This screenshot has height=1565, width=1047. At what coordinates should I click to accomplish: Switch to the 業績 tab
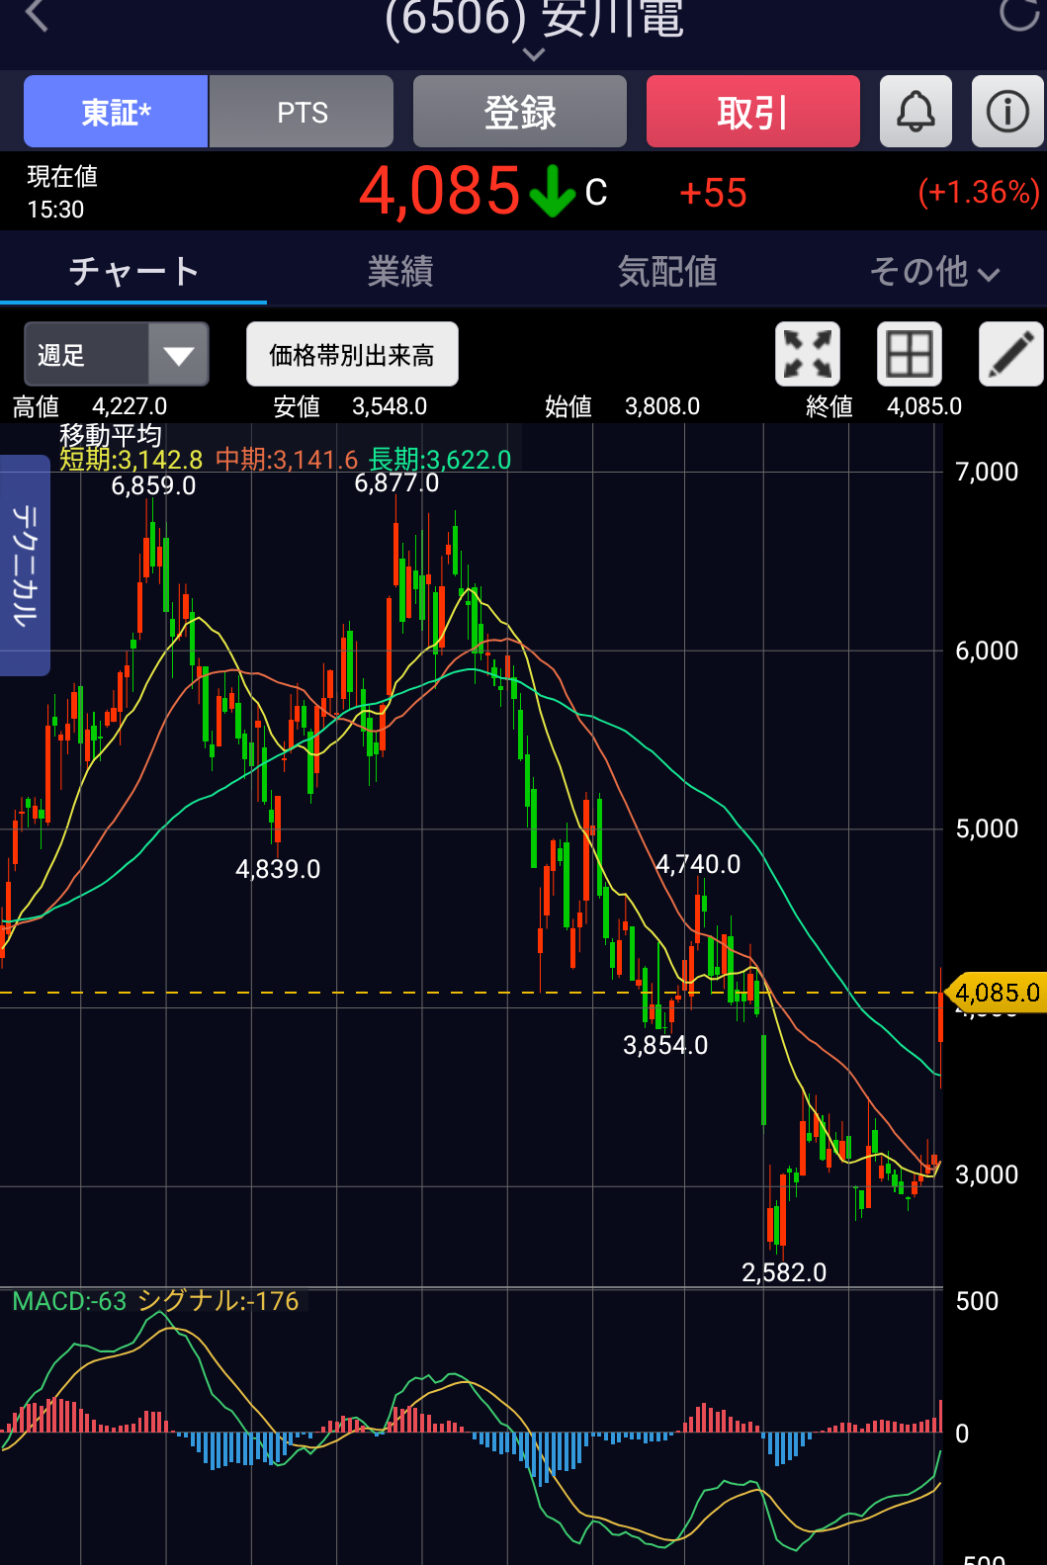point(400,271)
